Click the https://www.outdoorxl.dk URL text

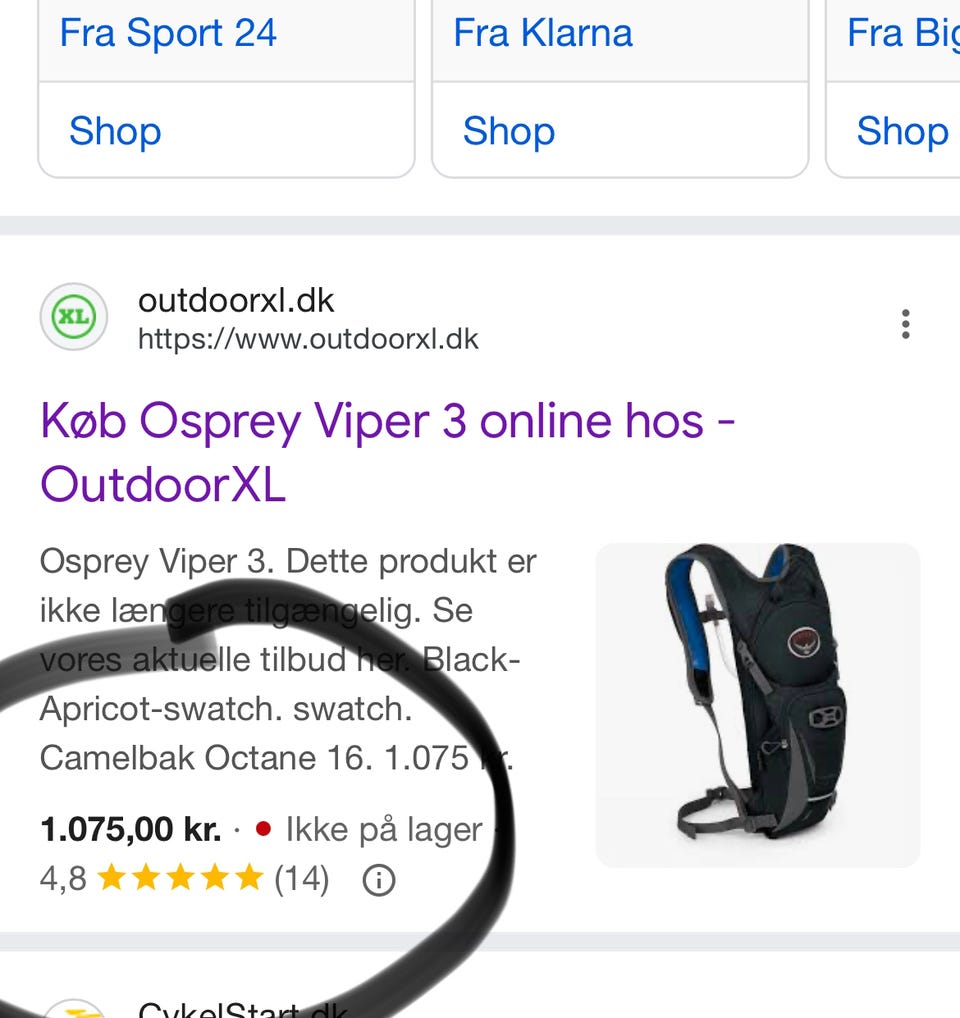(308, 340)
